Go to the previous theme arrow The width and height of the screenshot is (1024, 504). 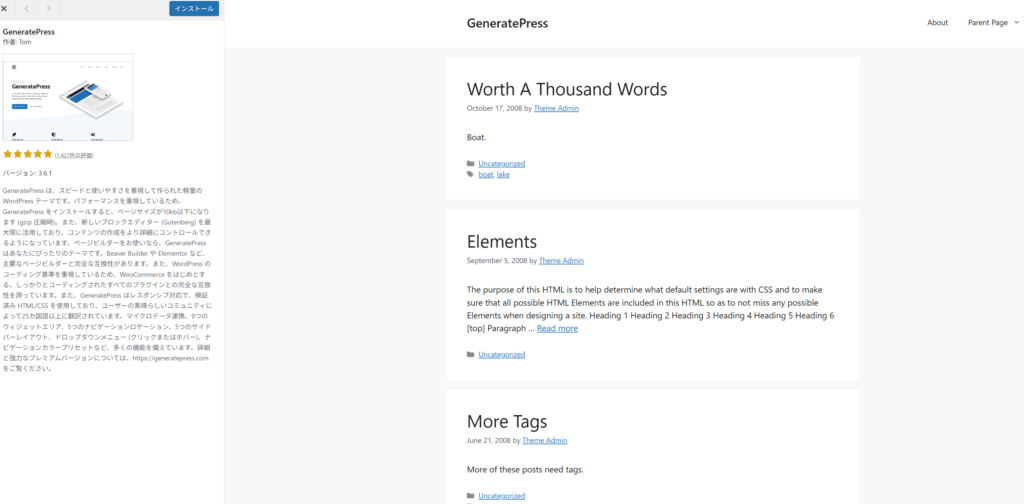(26, 8)
